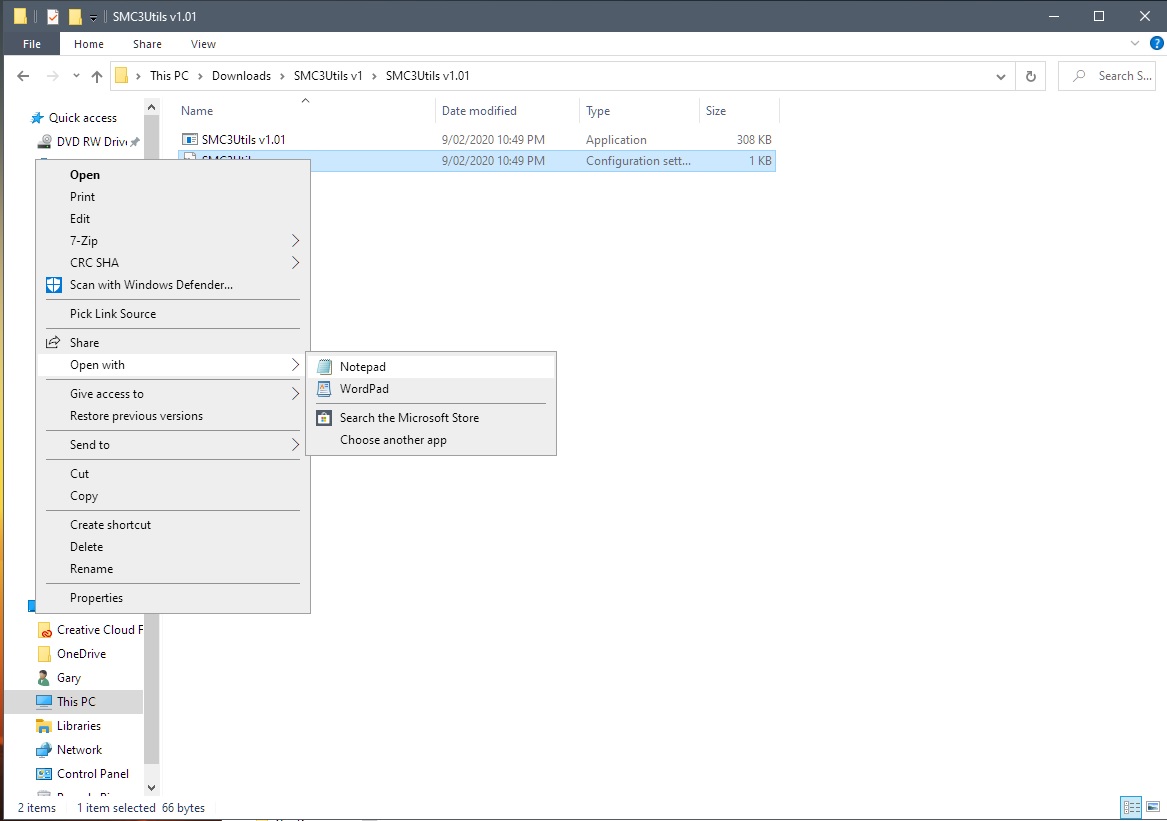Expand the 7-Zip submenu arrow
Screen dimensions: 1167x821
point(295,240)
